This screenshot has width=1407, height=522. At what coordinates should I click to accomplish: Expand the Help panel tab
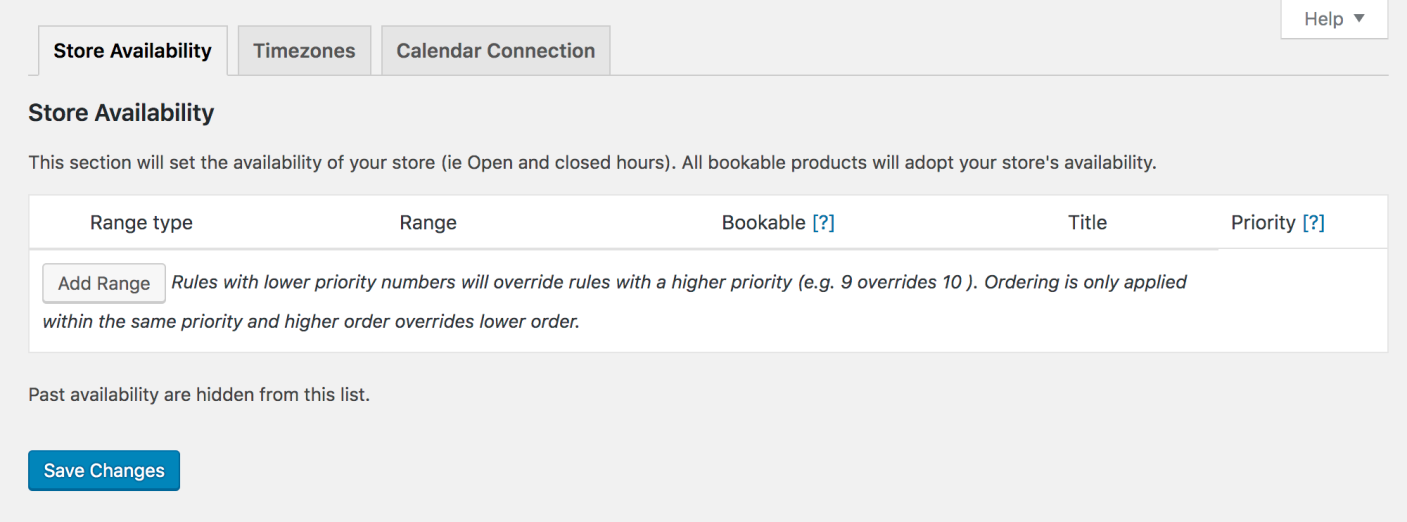click(x=1323, y=19)
